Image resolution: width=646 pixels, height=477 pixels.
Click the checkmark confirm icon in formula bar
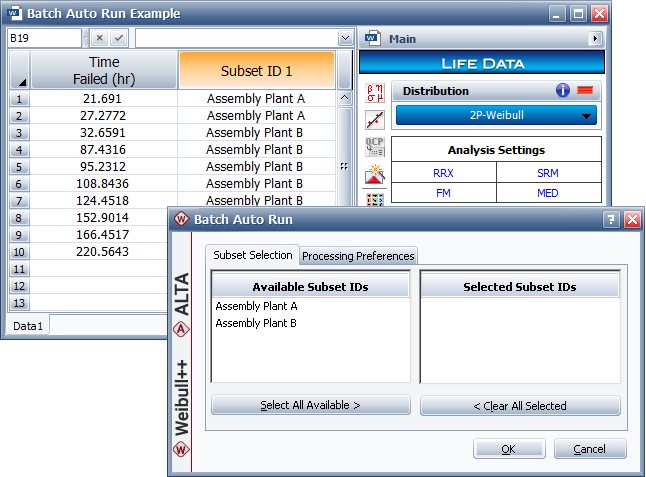point(118,38)
